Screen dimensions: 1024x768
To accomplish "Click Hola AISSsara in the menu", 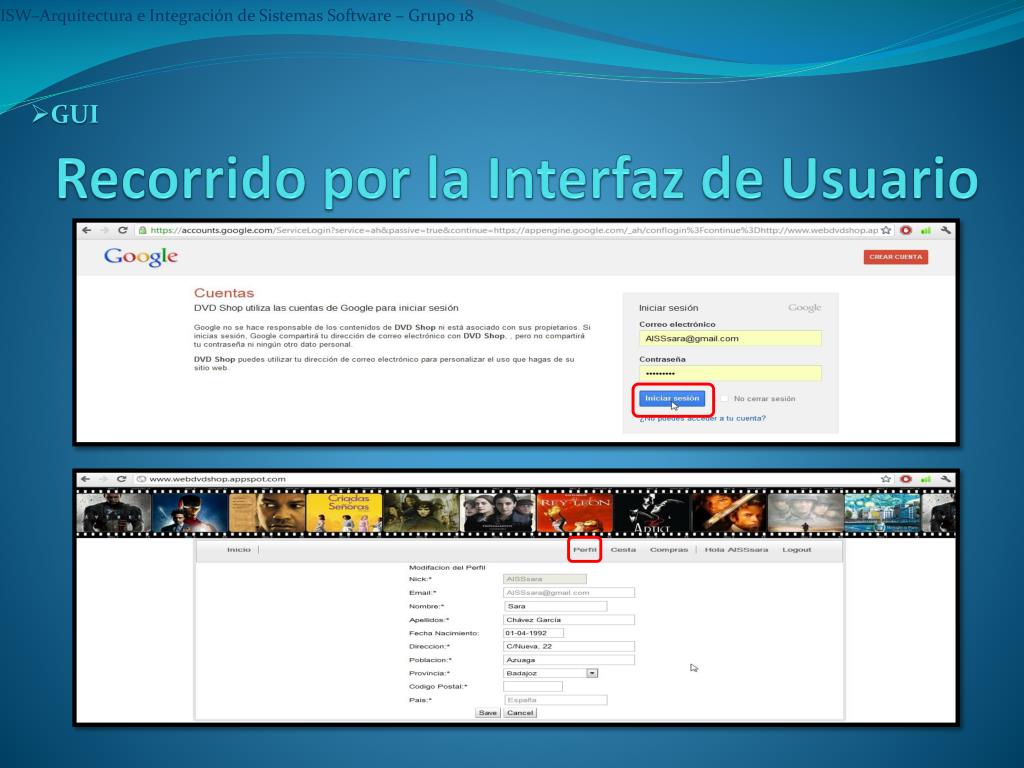I will (x=736, y=550).
